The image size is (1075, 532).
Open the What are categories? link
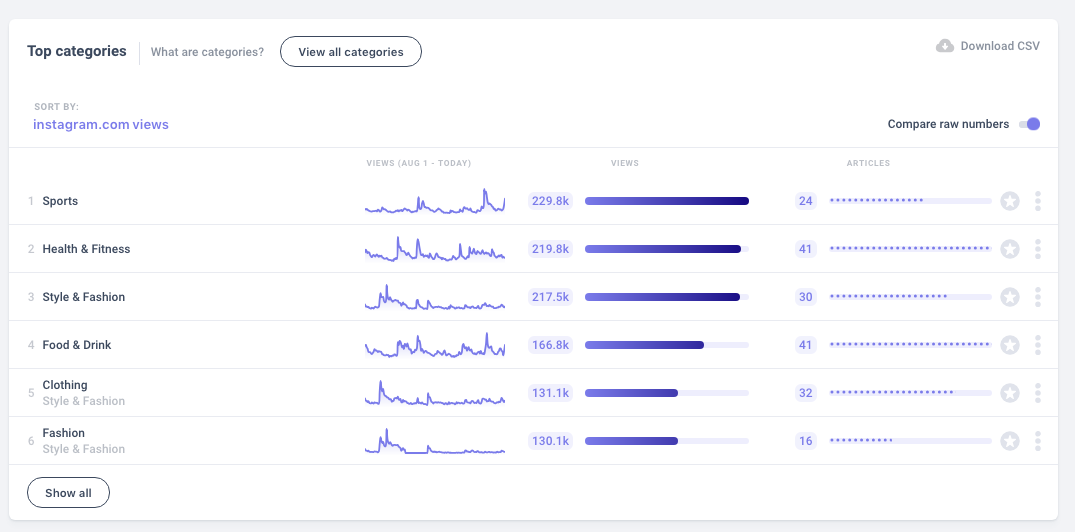click(207, 52)
